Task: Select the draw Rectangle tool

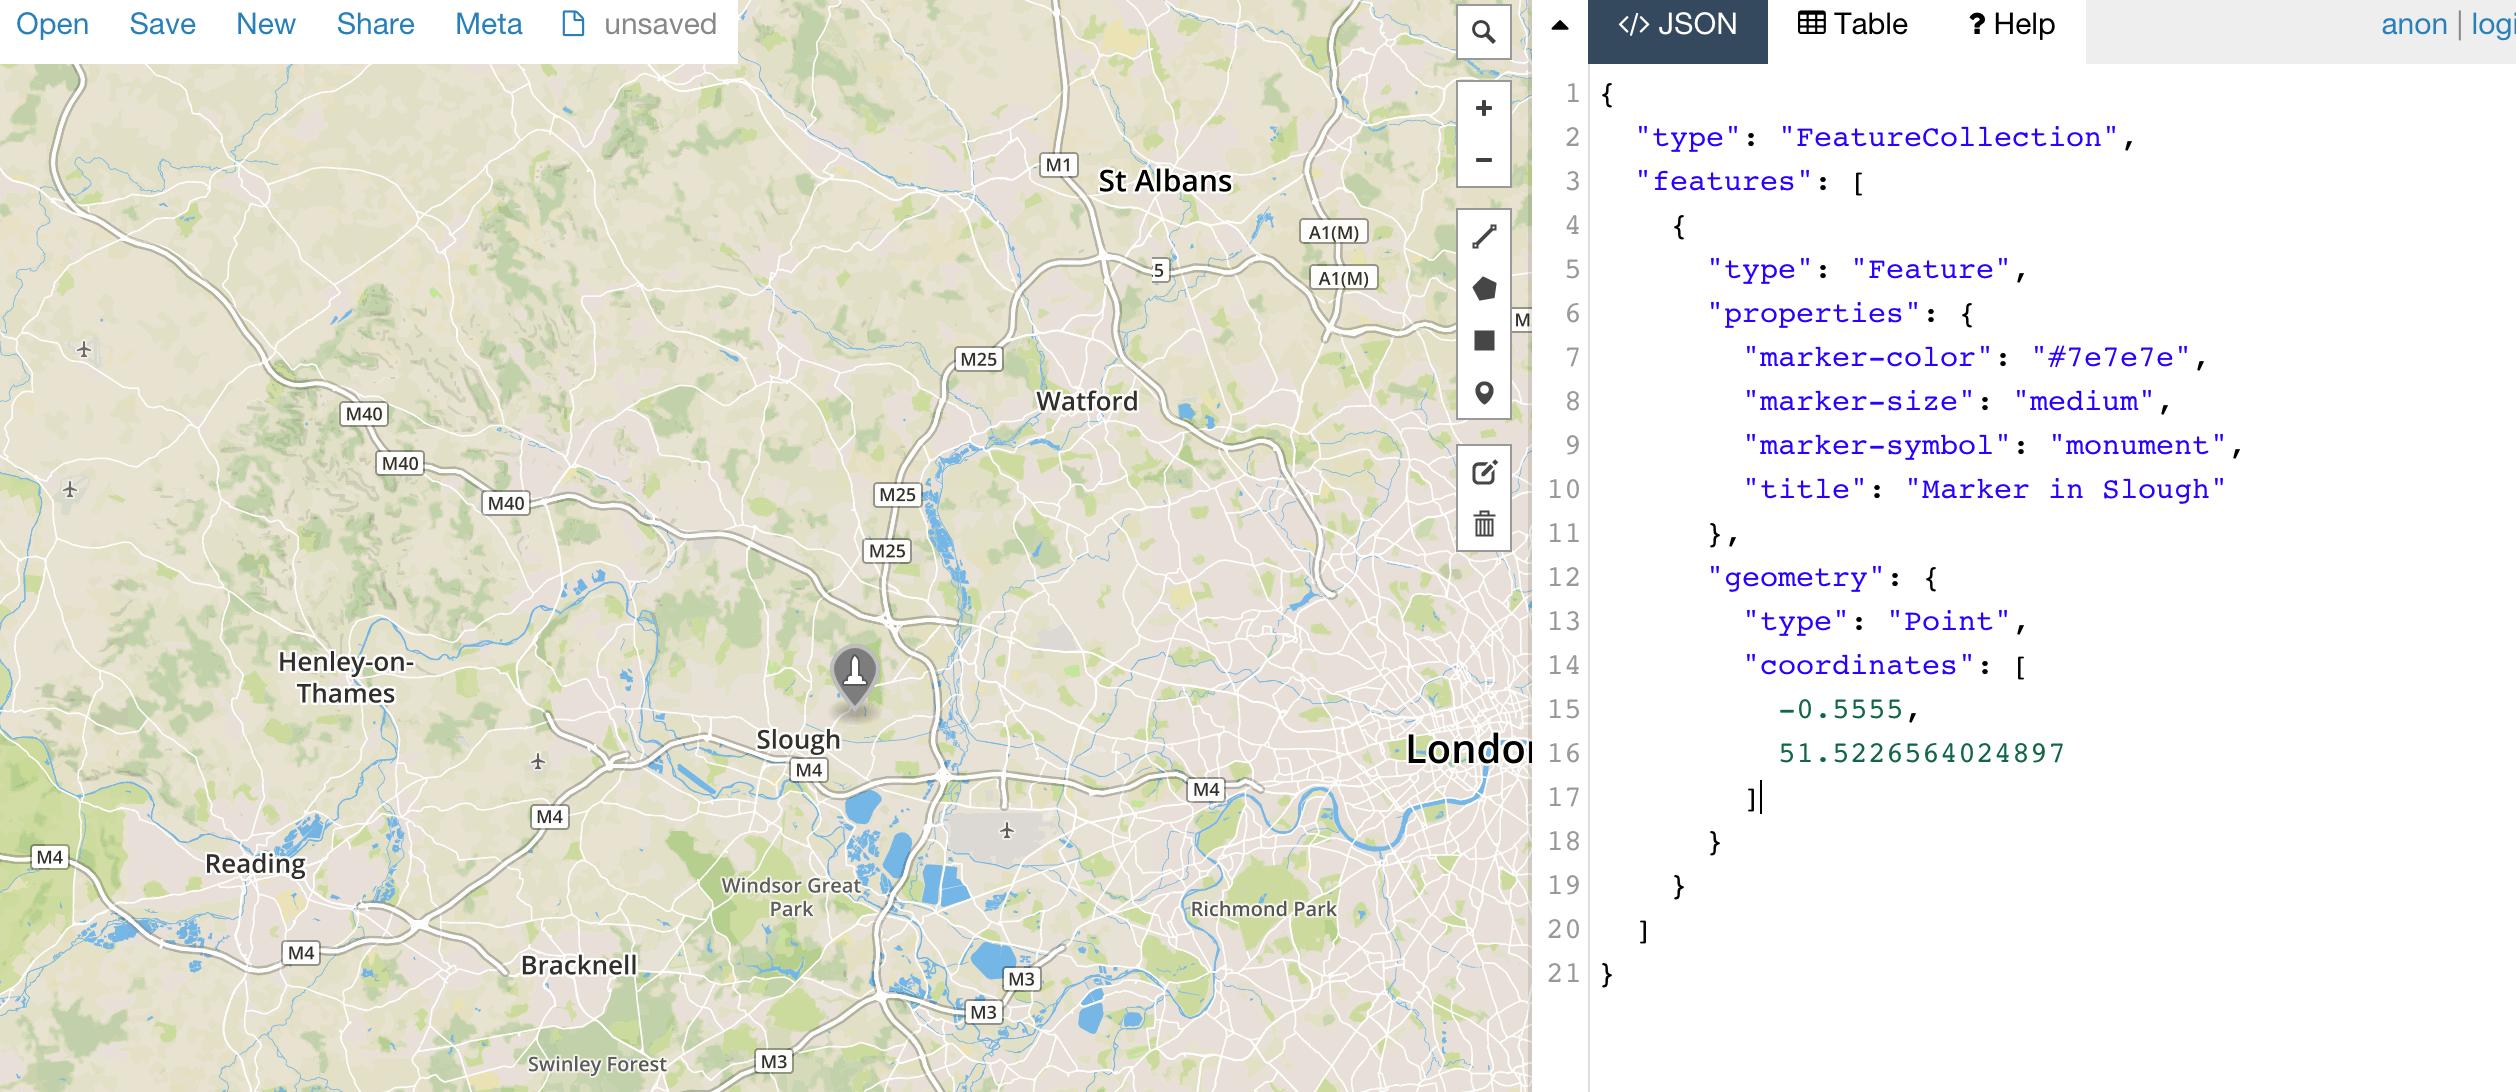Action: (x=1484, y=339)
